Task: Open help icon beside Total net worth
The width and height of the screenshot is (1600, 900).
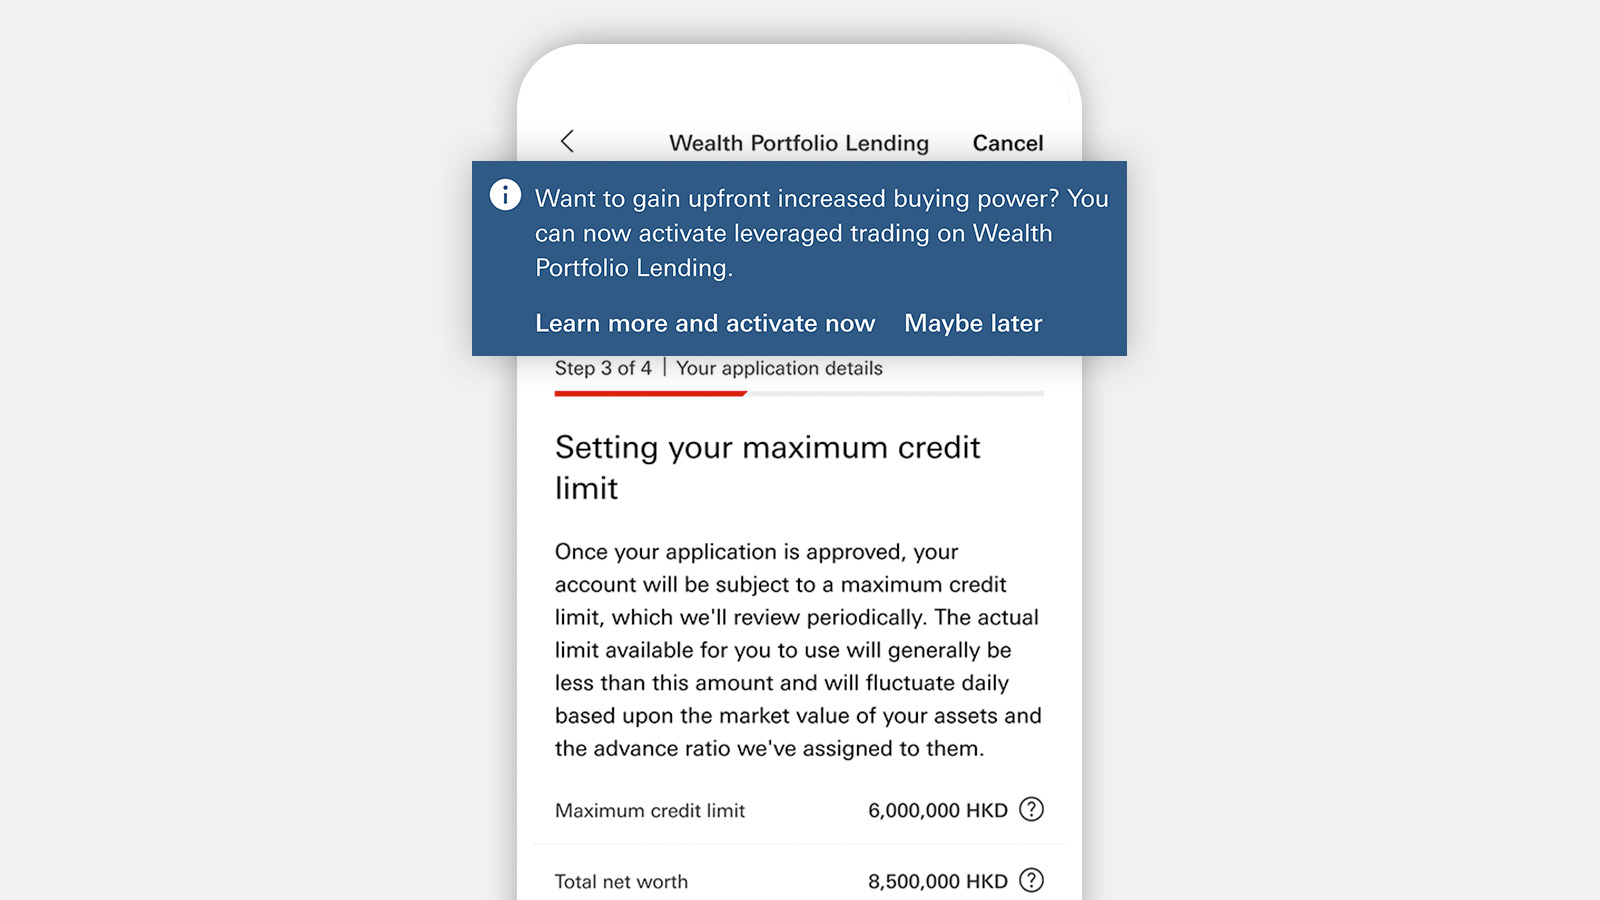Action: click(1031, 880)
